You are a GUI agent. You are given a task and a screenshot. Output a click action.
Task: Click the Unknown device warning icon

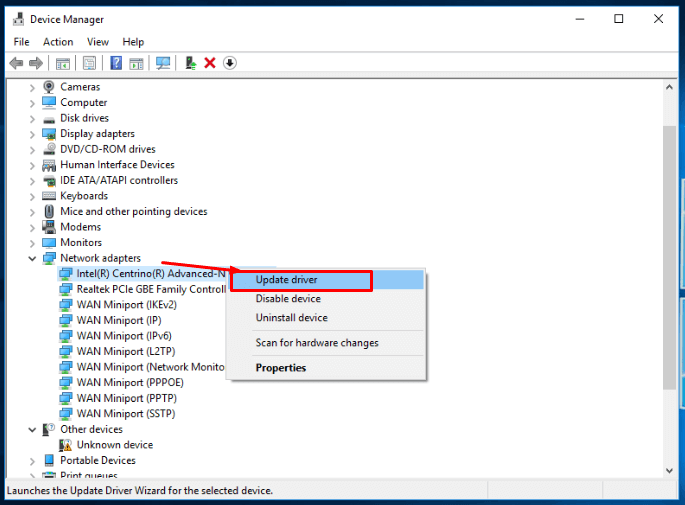66,445
